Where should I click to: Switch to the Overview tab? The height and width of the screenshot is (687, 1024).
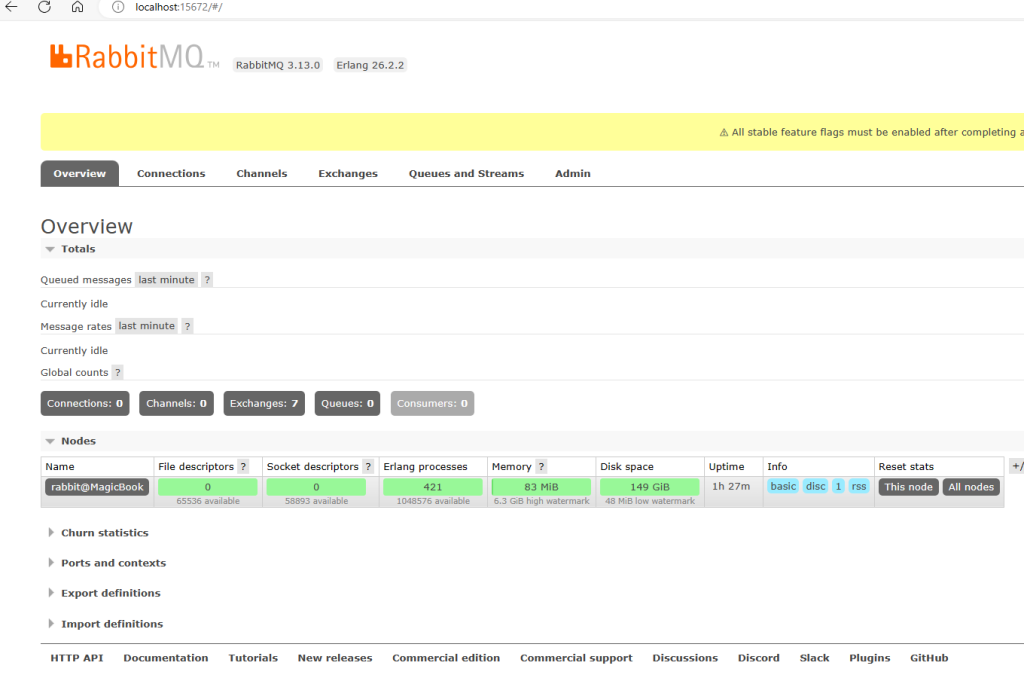pos(80,173)
